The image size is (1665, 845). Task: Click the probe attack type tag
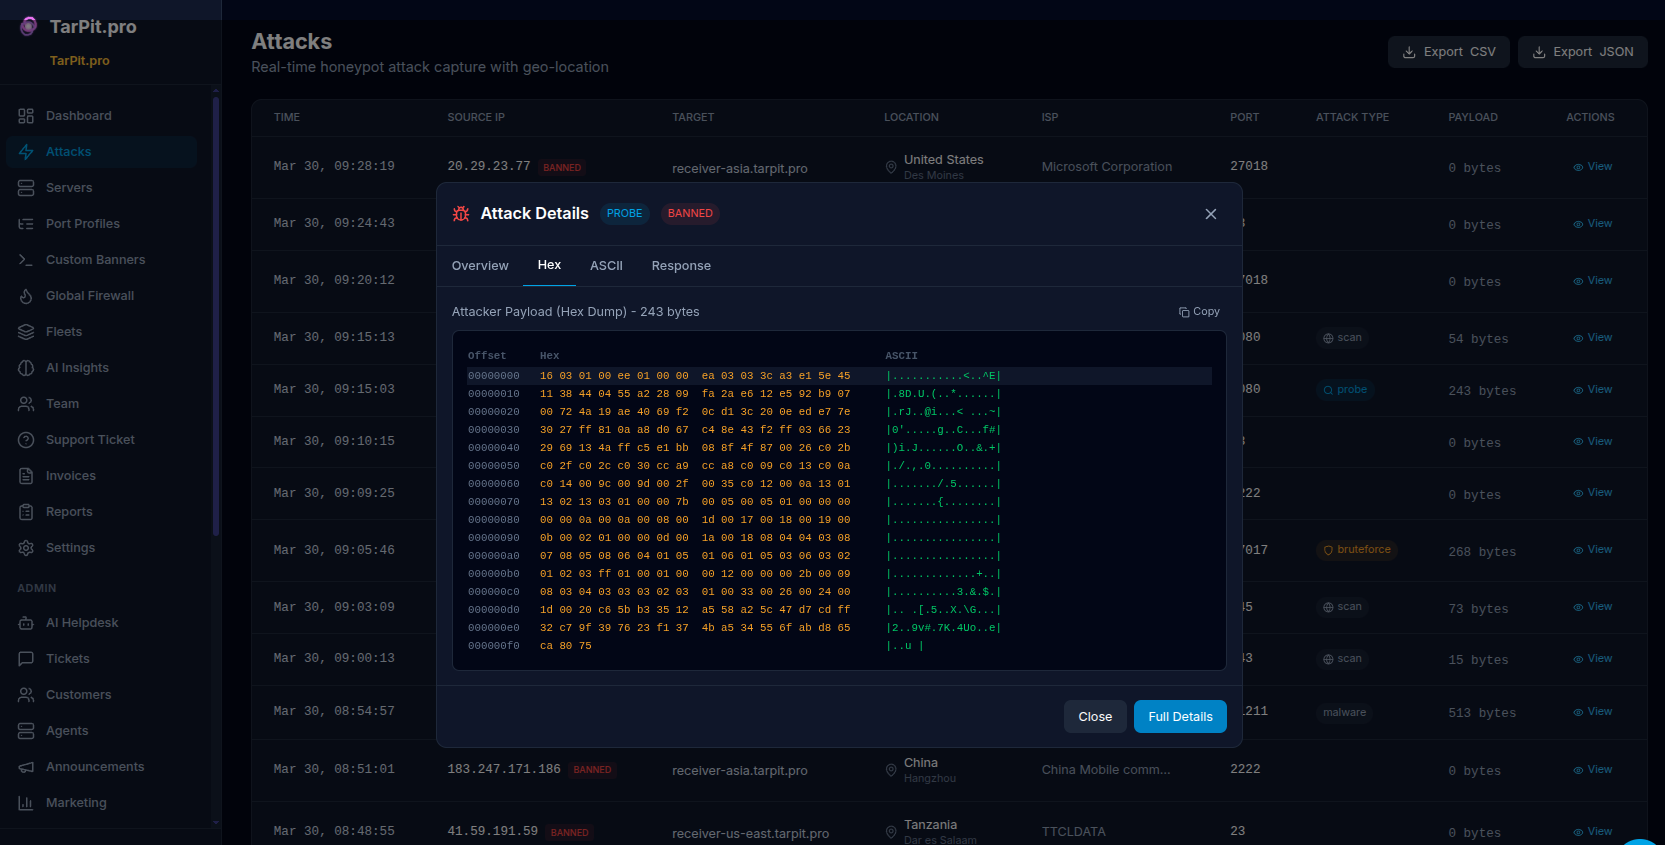click(x=1345, y=390)
